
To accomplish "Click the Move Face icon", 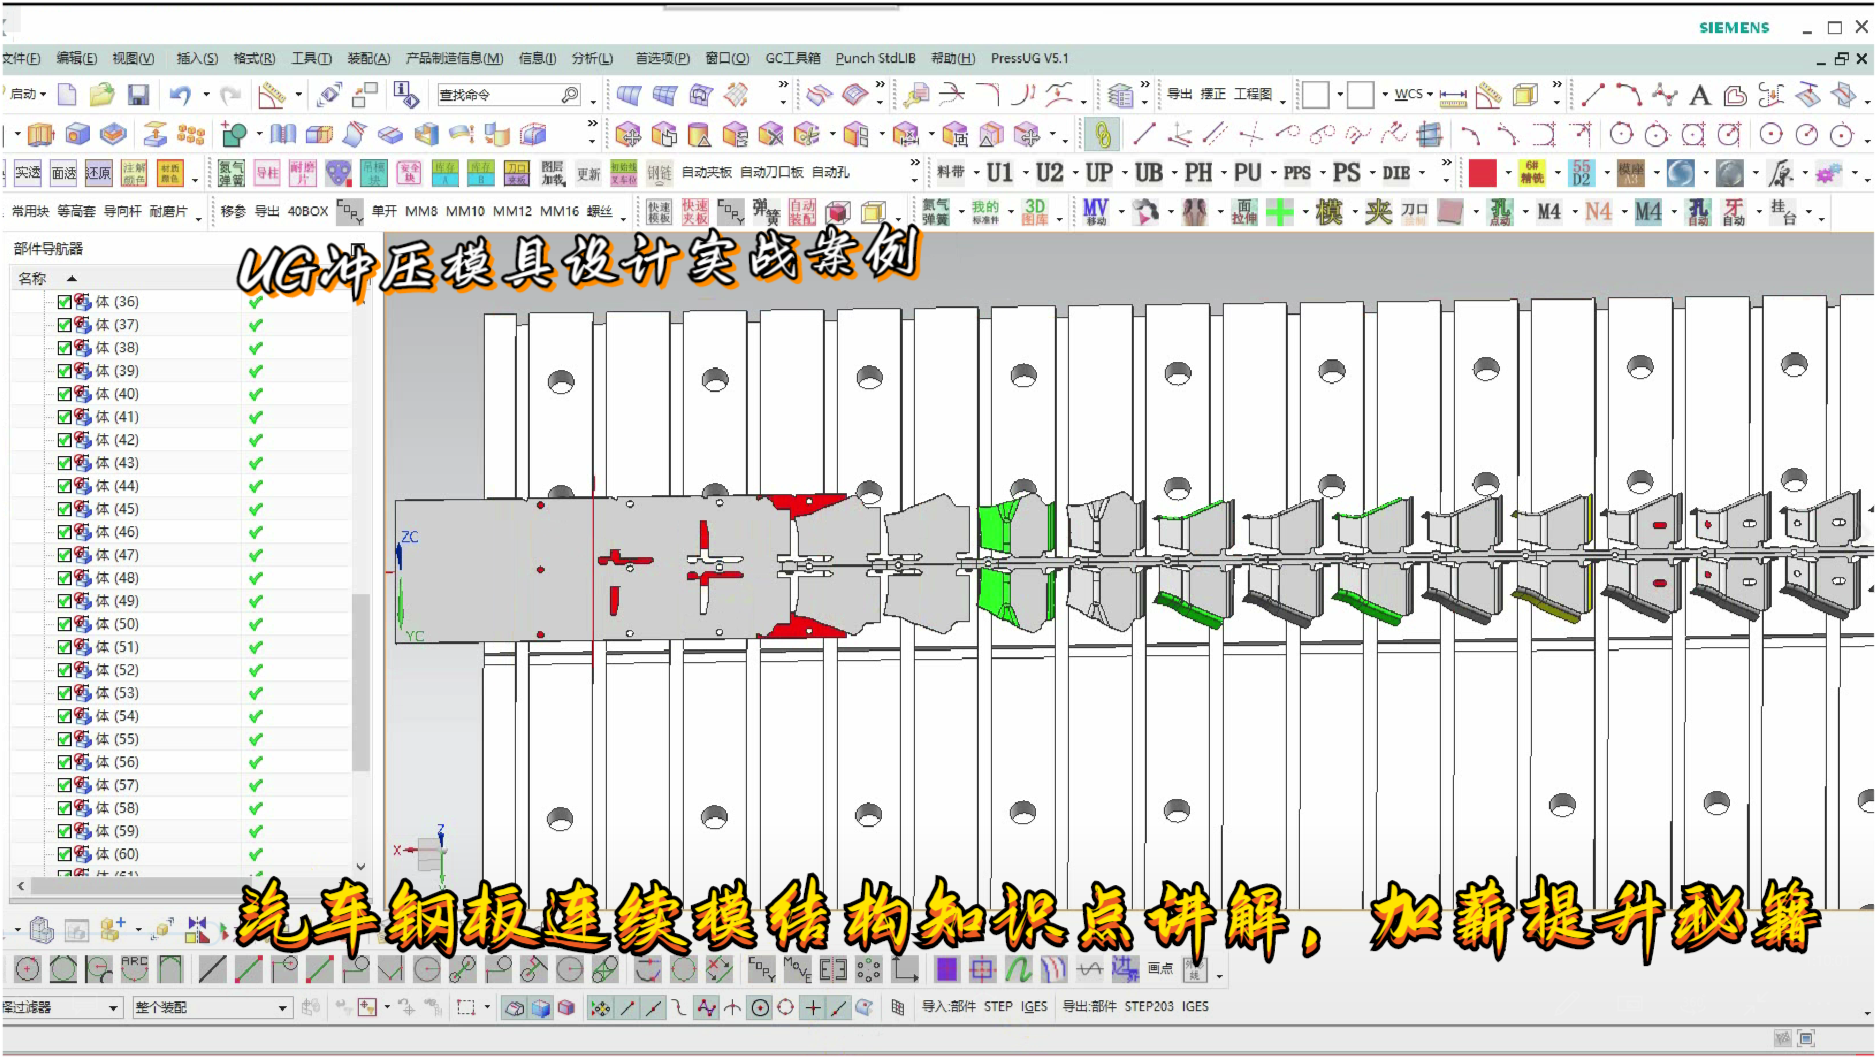I will coord(626,134).
